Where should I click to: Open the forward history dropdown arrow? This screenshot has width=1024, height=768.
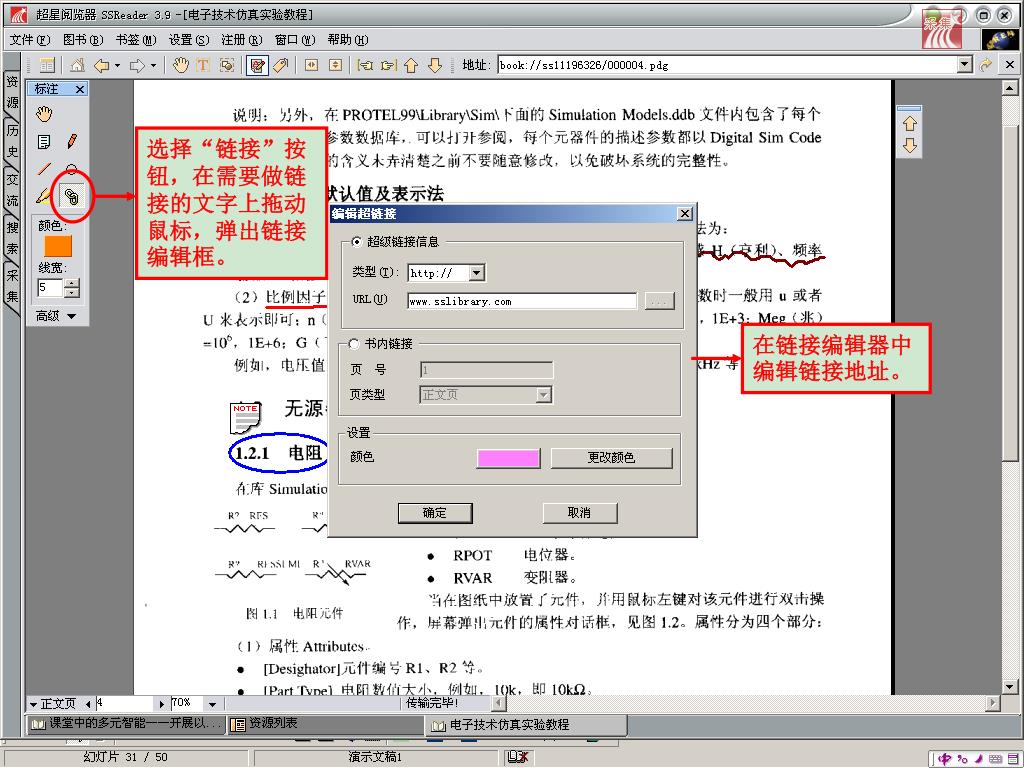pyautogui.click(x=153, y=65)
